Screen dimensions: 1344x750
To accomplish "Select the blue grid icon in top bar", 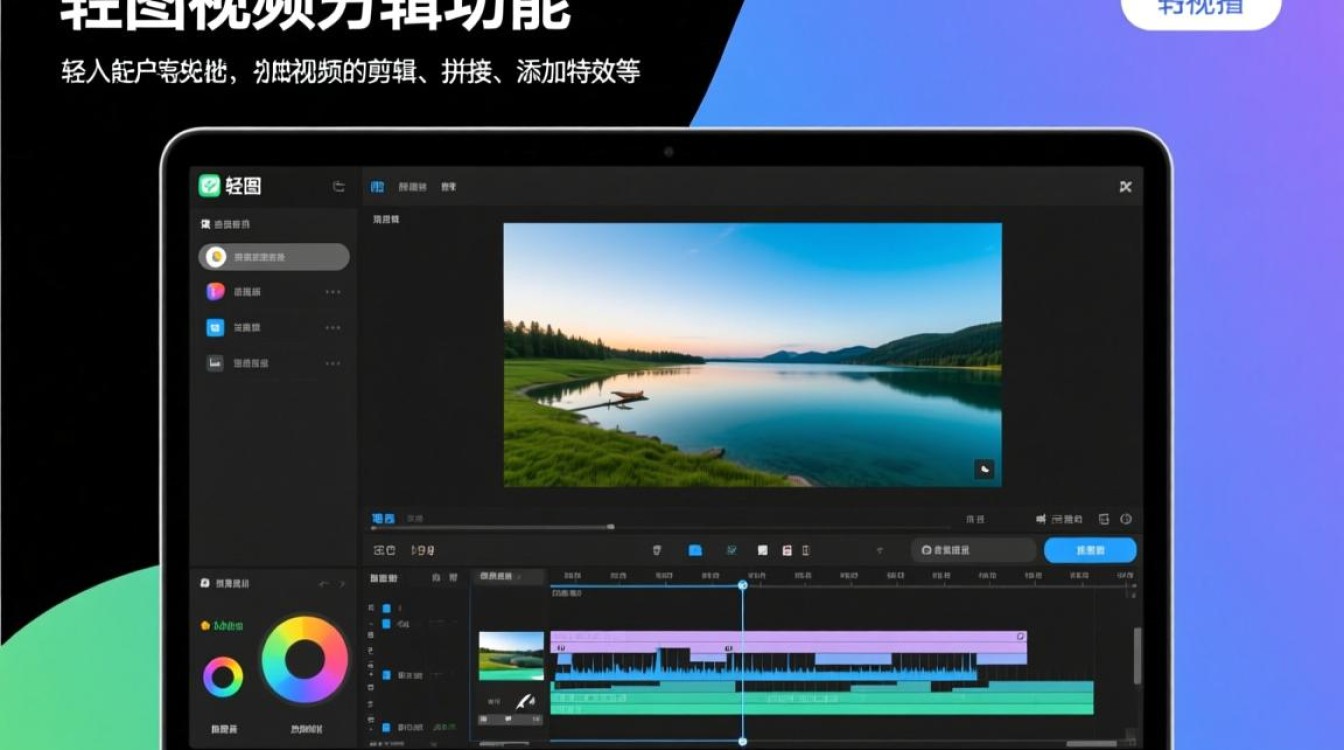I will (377, 187).
